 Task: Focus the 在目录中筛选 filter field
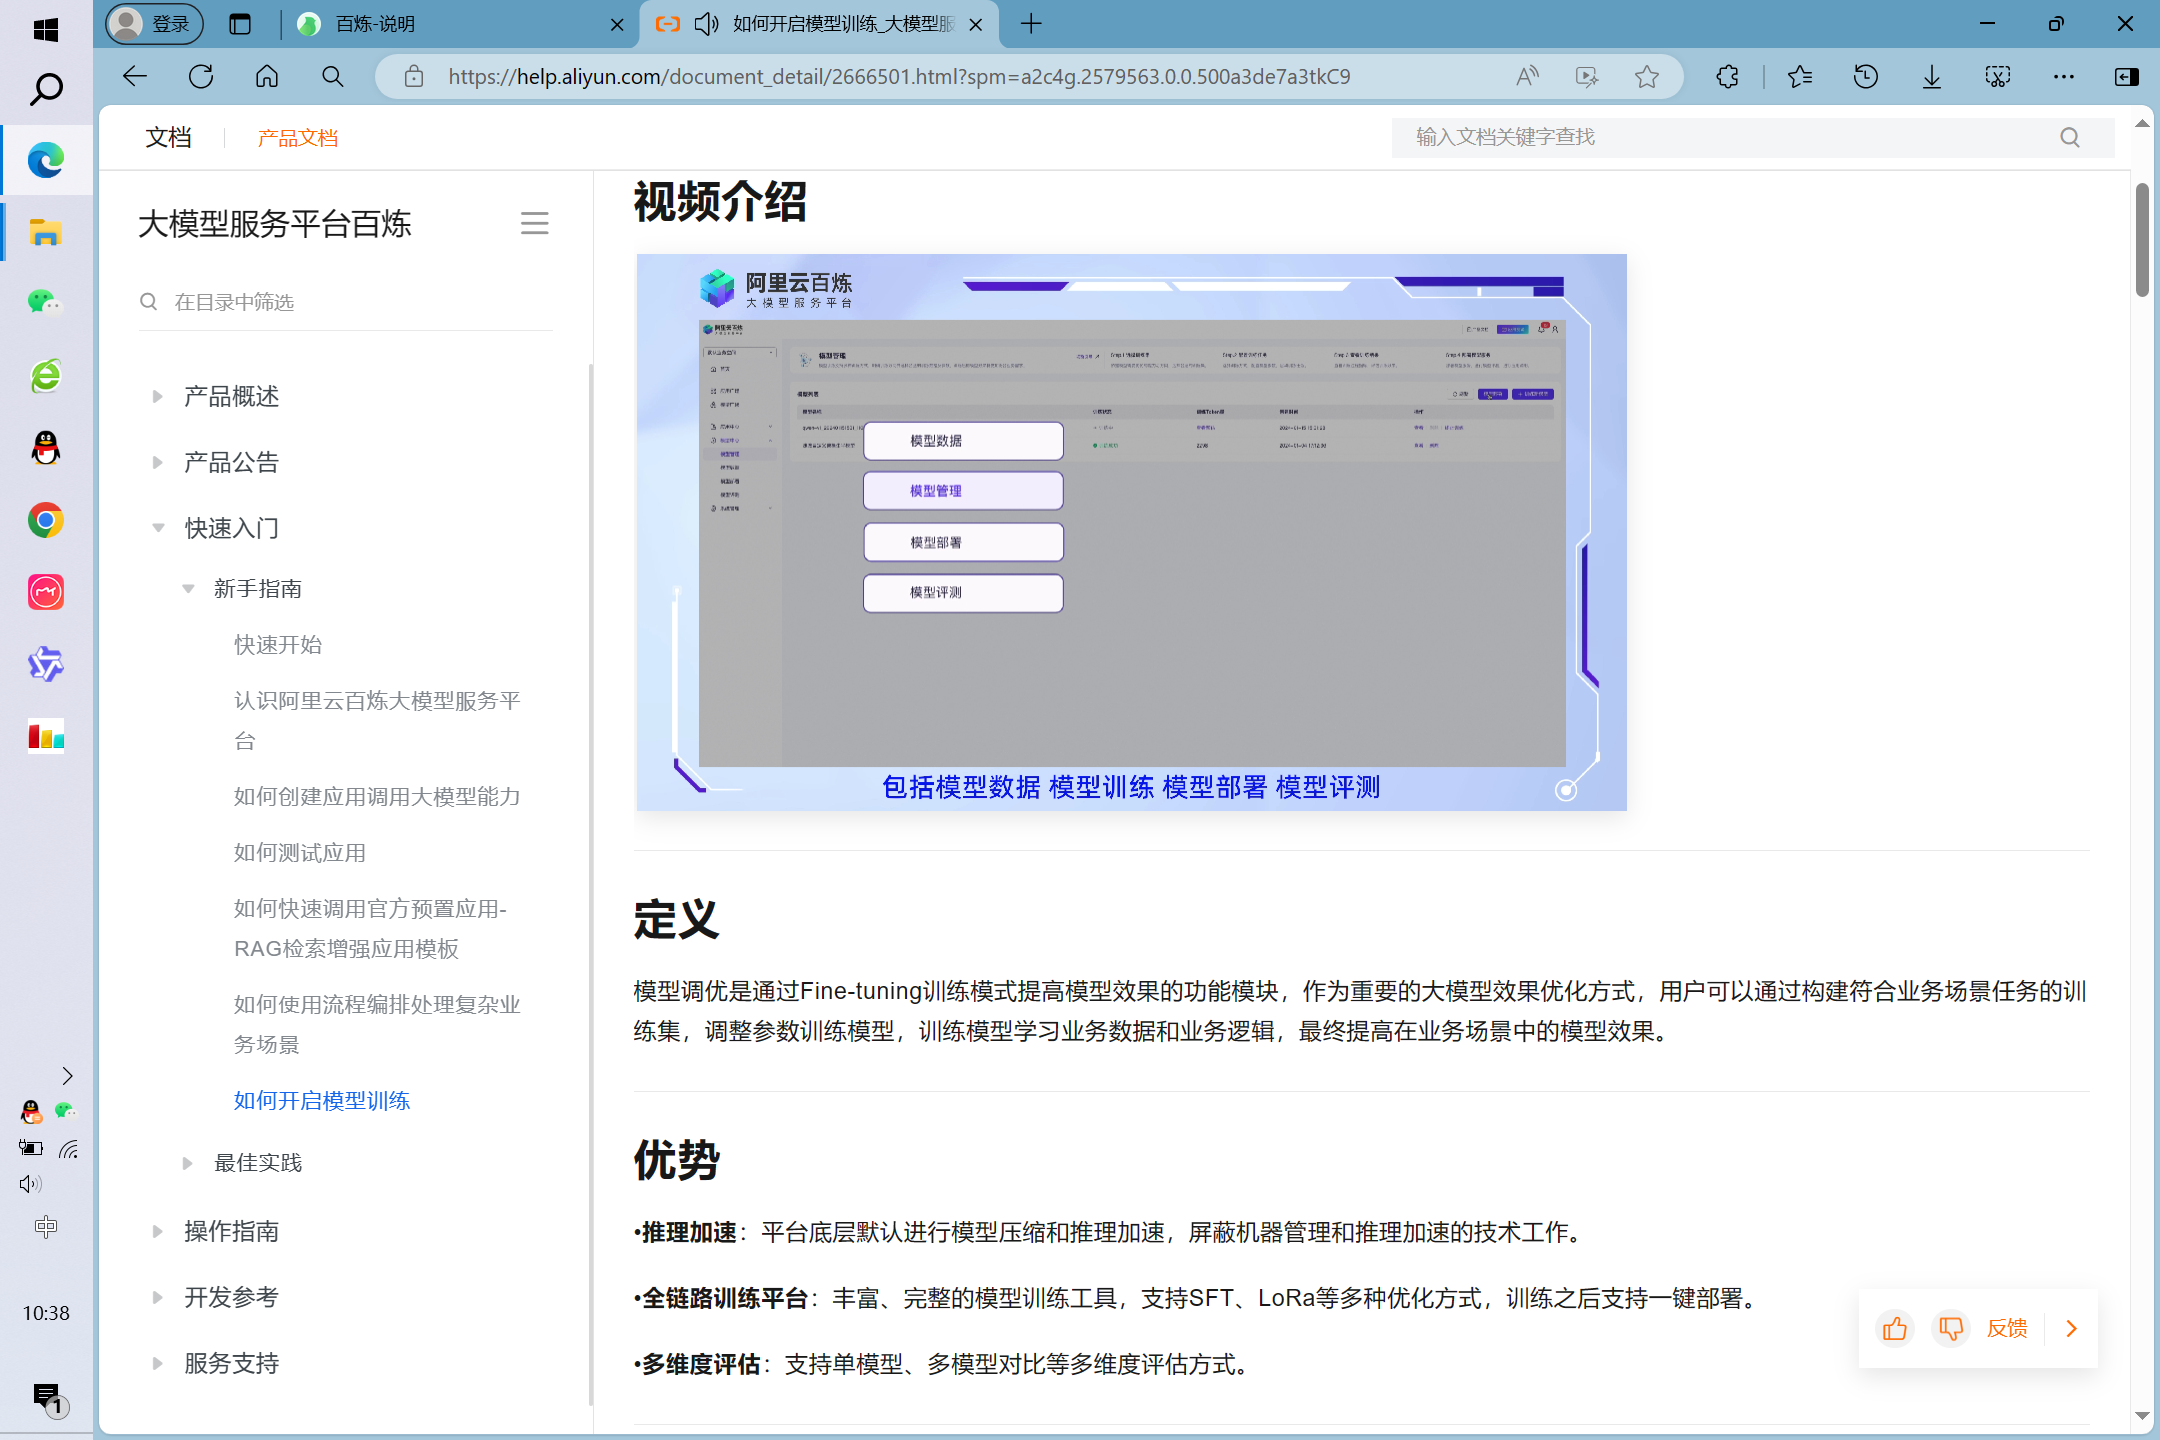coord(345,302)
